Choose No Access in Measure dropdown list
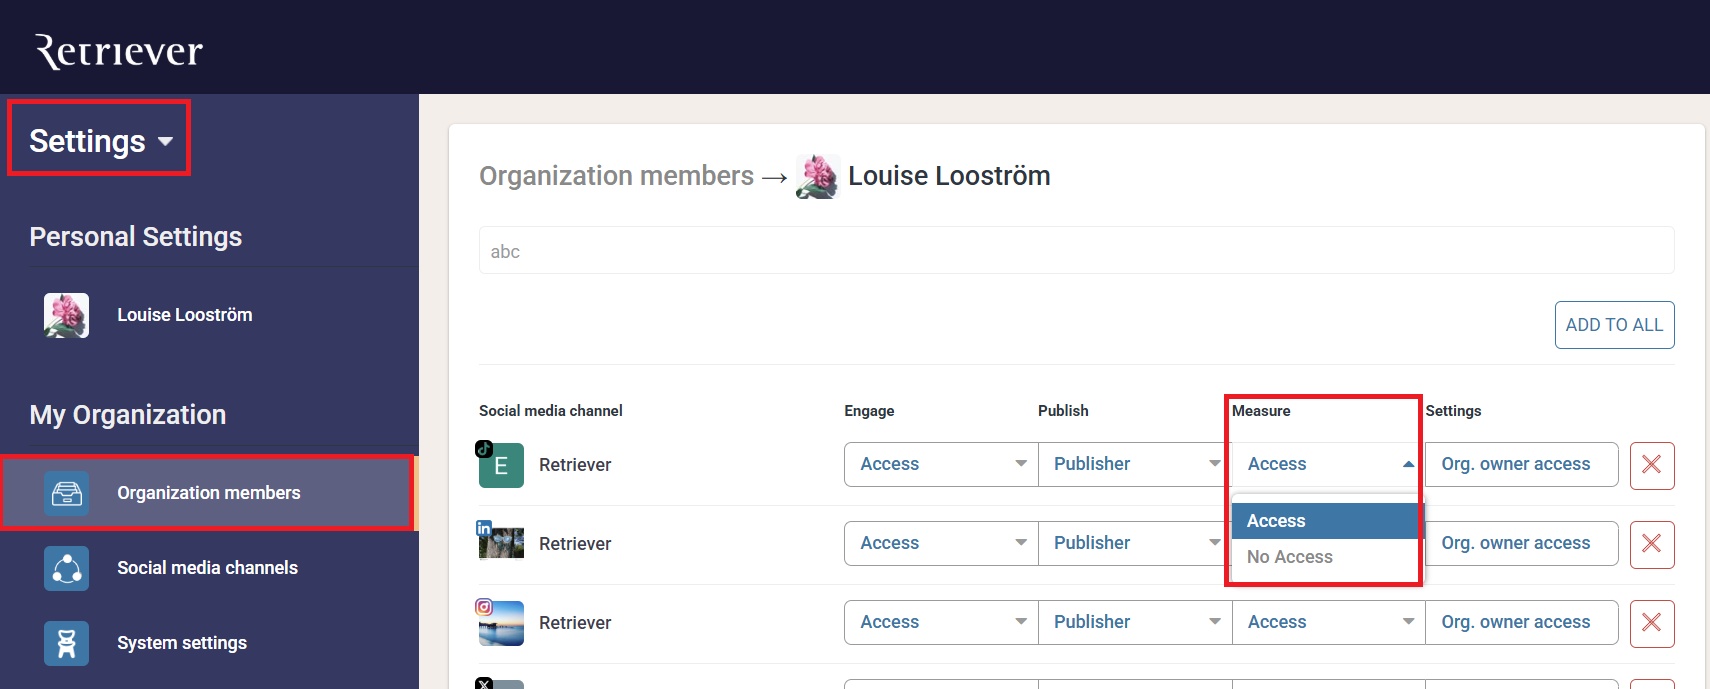1710x689 pixels. (x=1325, y=557)
